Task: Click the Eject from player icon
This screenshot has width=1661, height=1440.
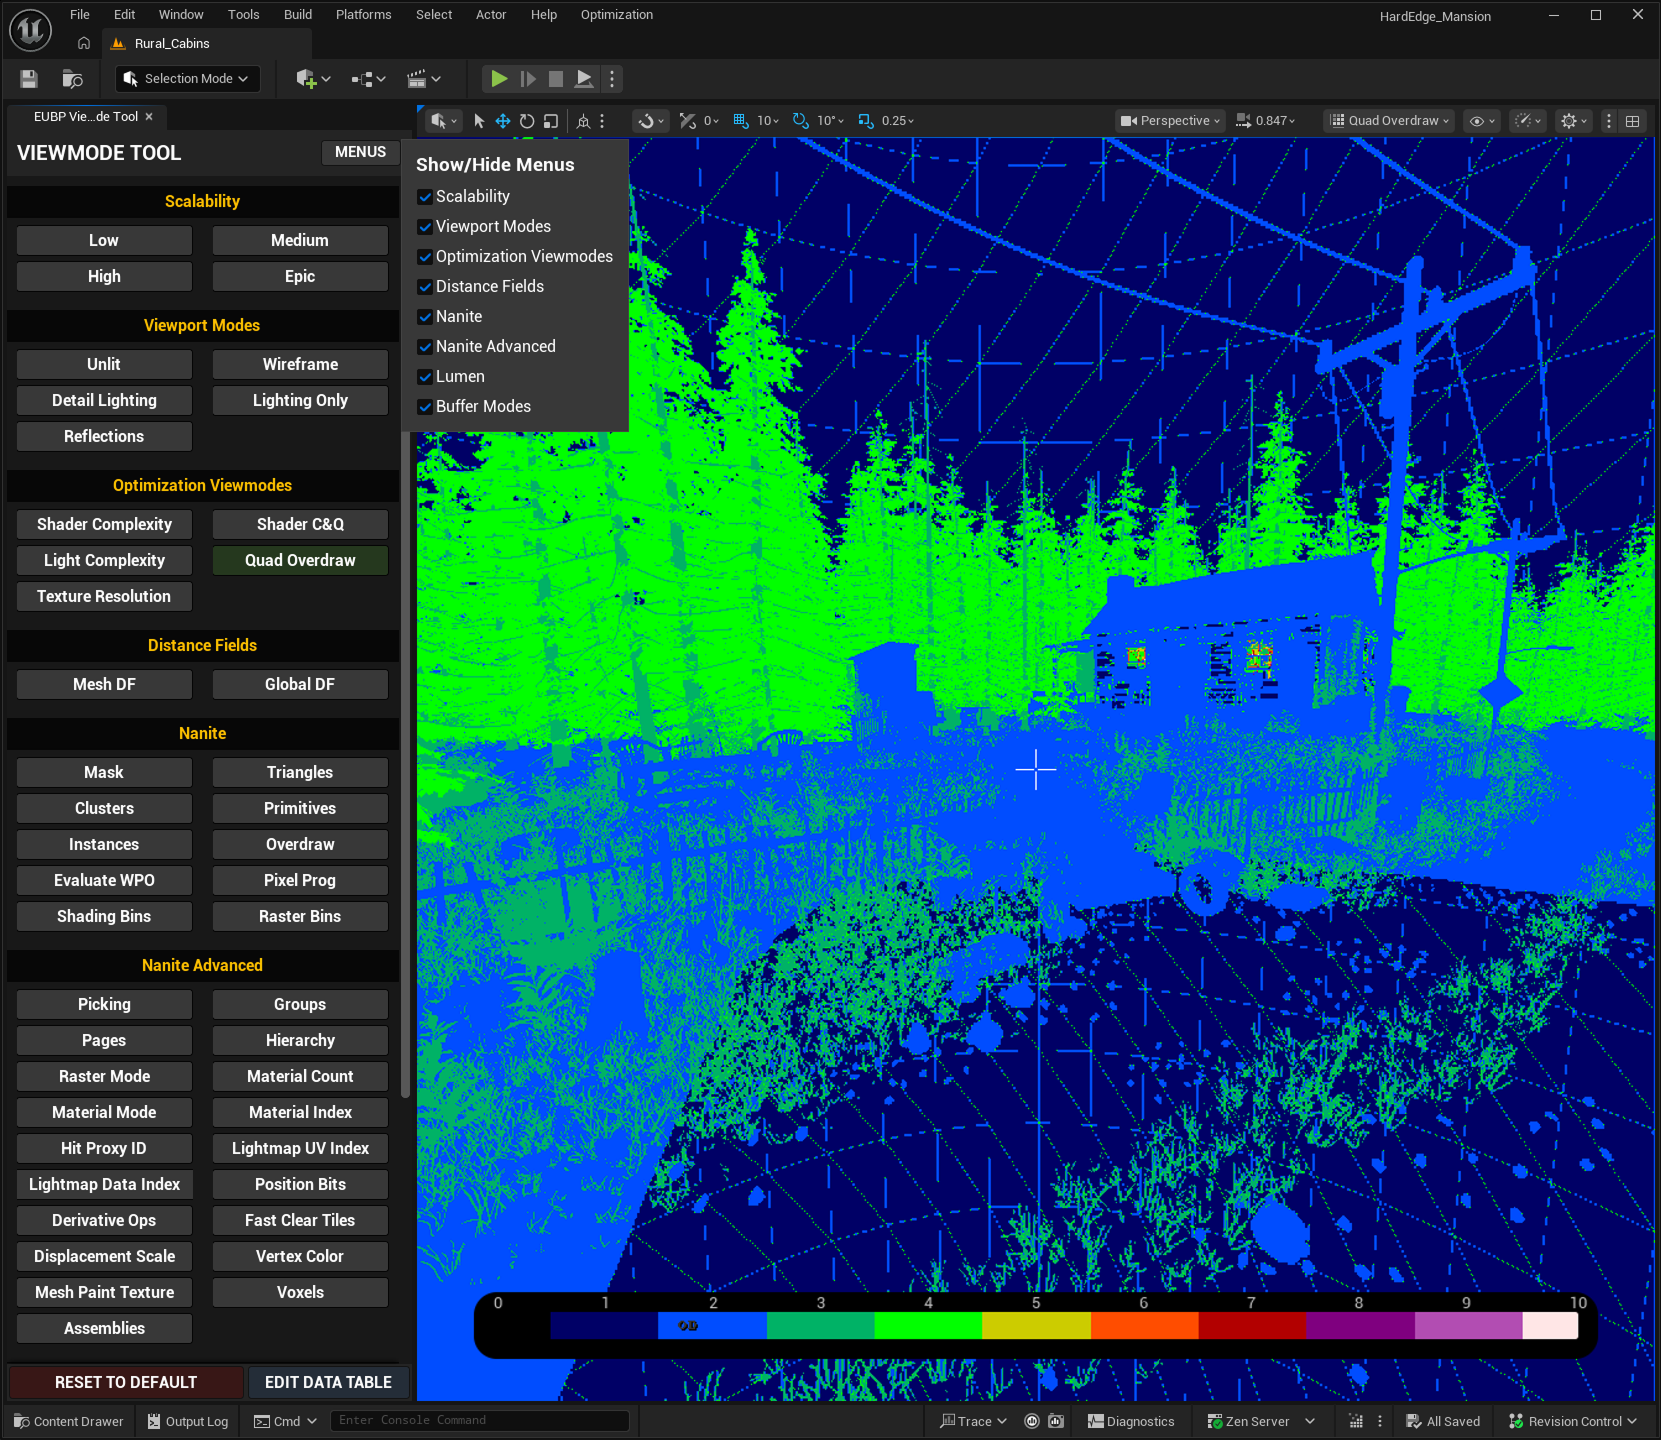Action: (584, 79)
